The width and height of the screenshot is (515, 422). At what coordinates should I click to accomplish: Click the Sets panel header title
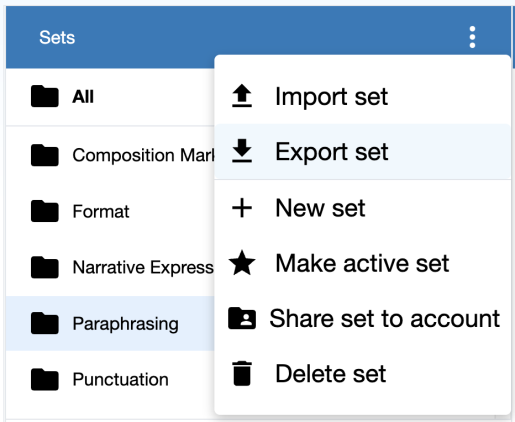coord(57,37)
